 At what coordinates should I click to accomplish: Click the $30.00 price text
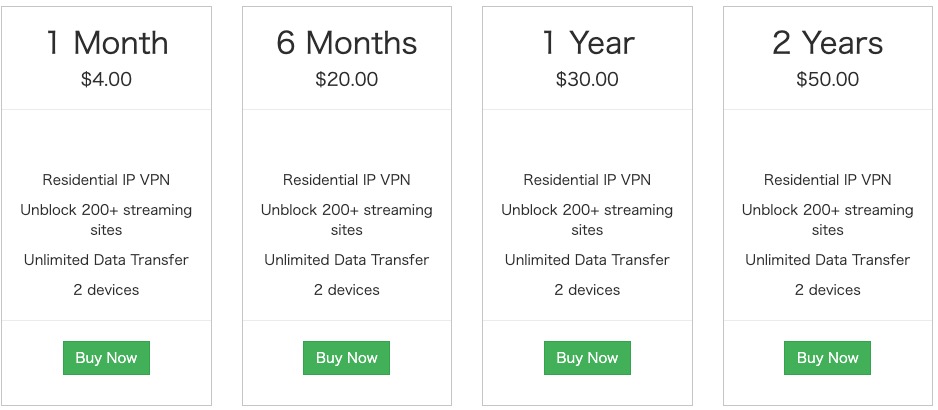click(587, 79)
